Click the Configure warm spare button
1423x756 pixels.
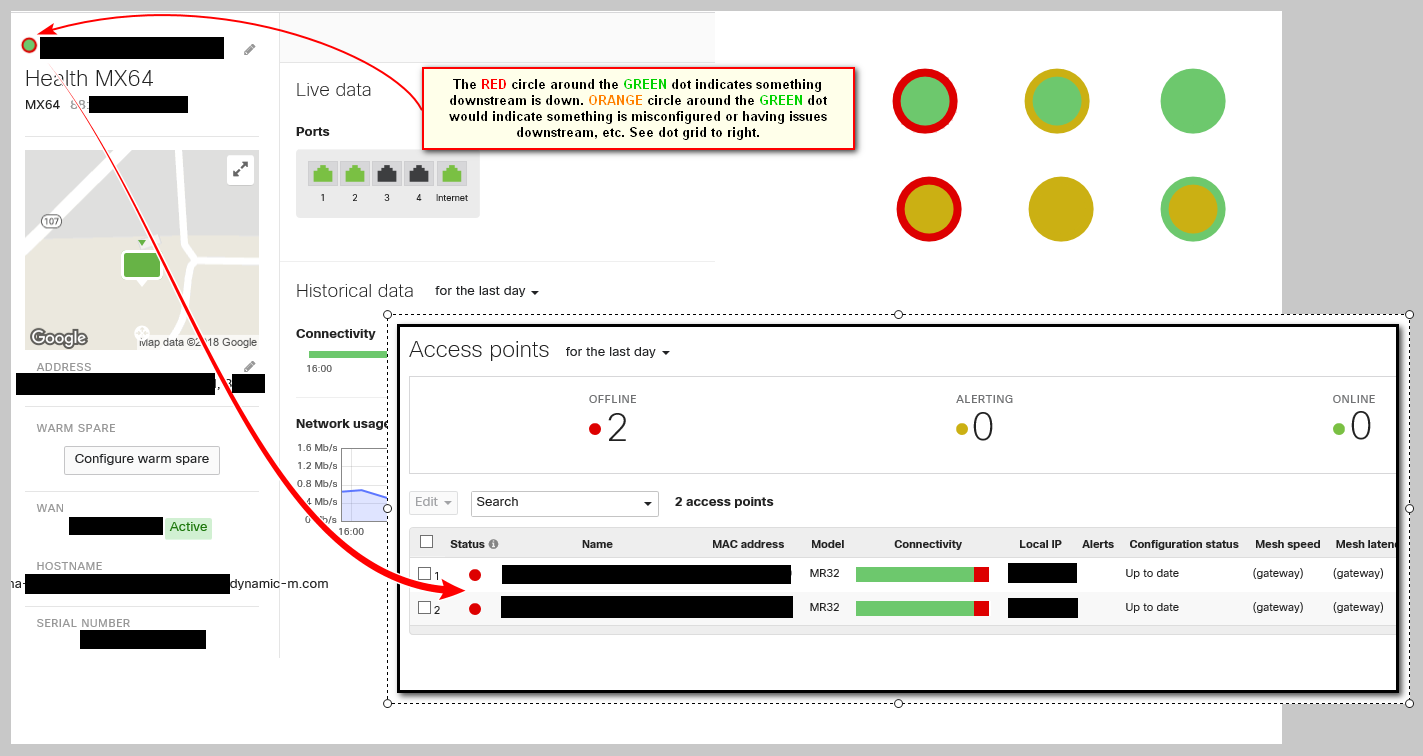[141, 460]
